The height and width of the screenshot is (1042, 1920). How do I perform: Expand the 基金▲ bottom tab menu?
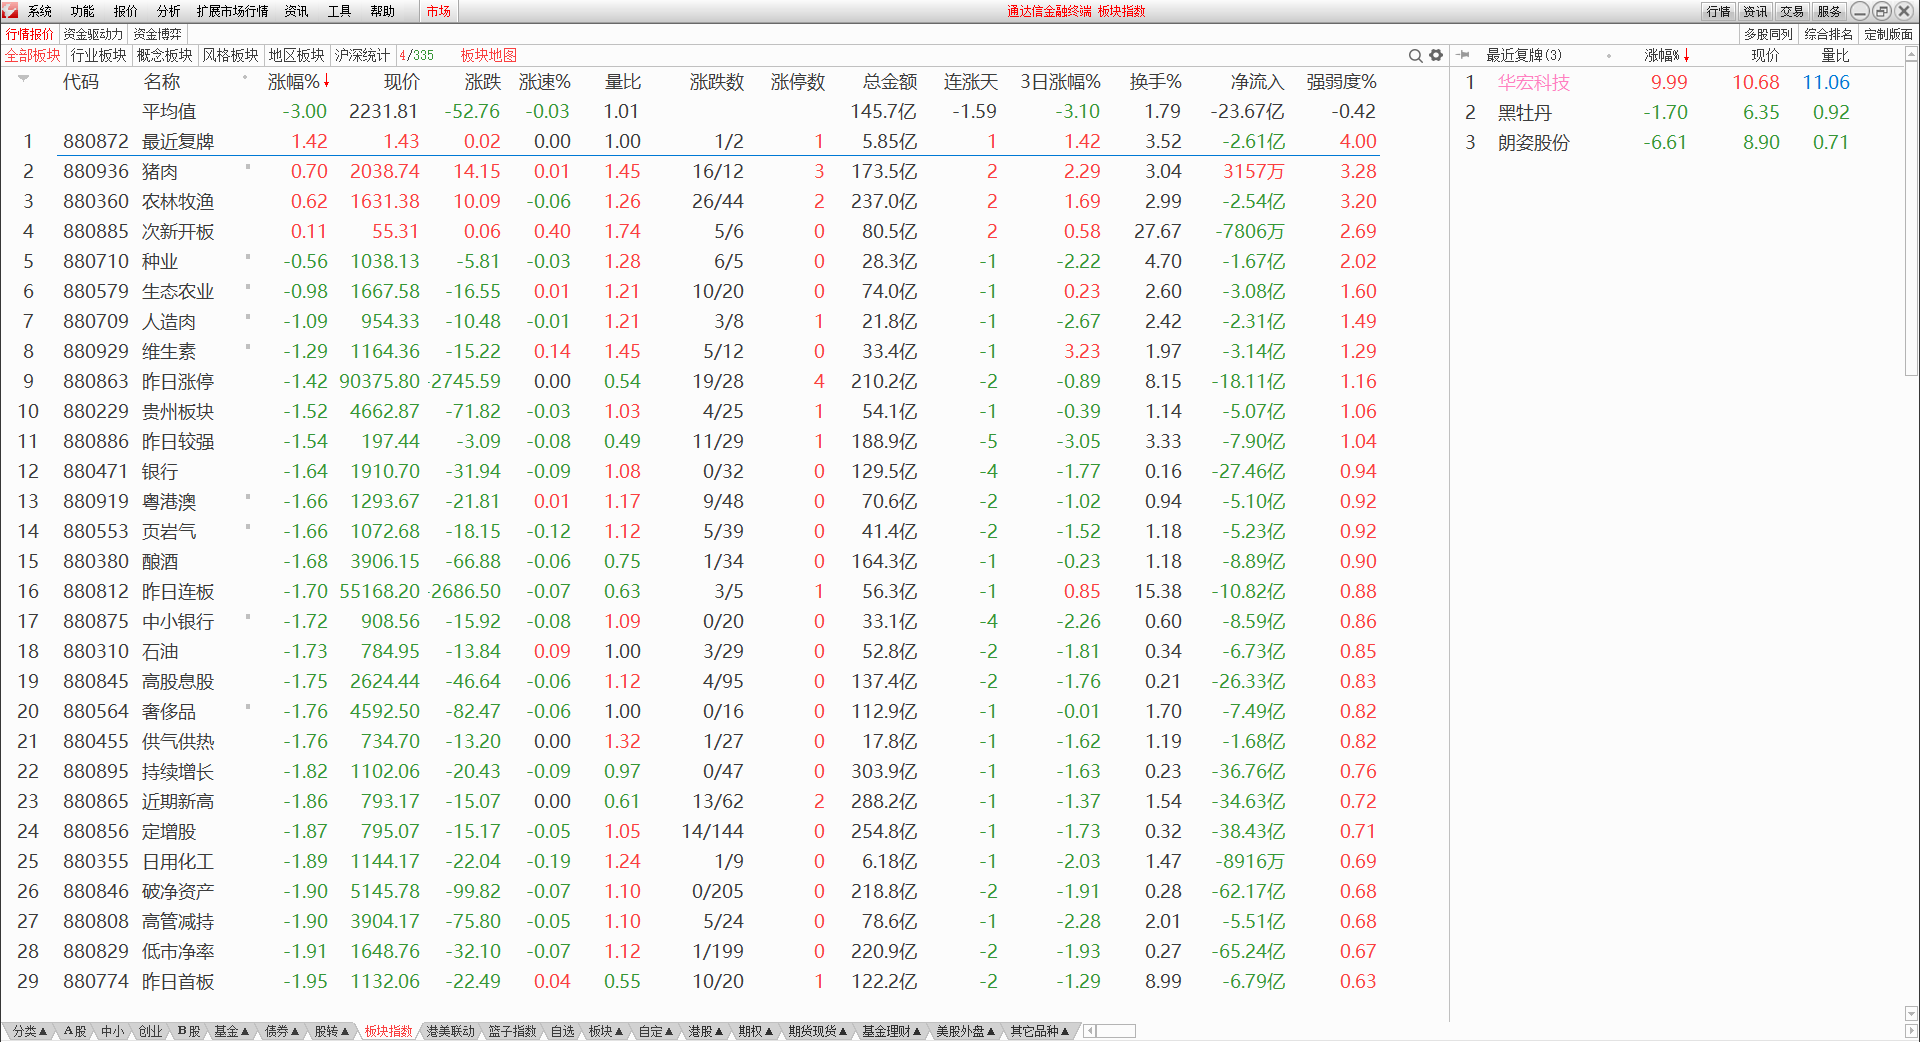[231, 1031]
